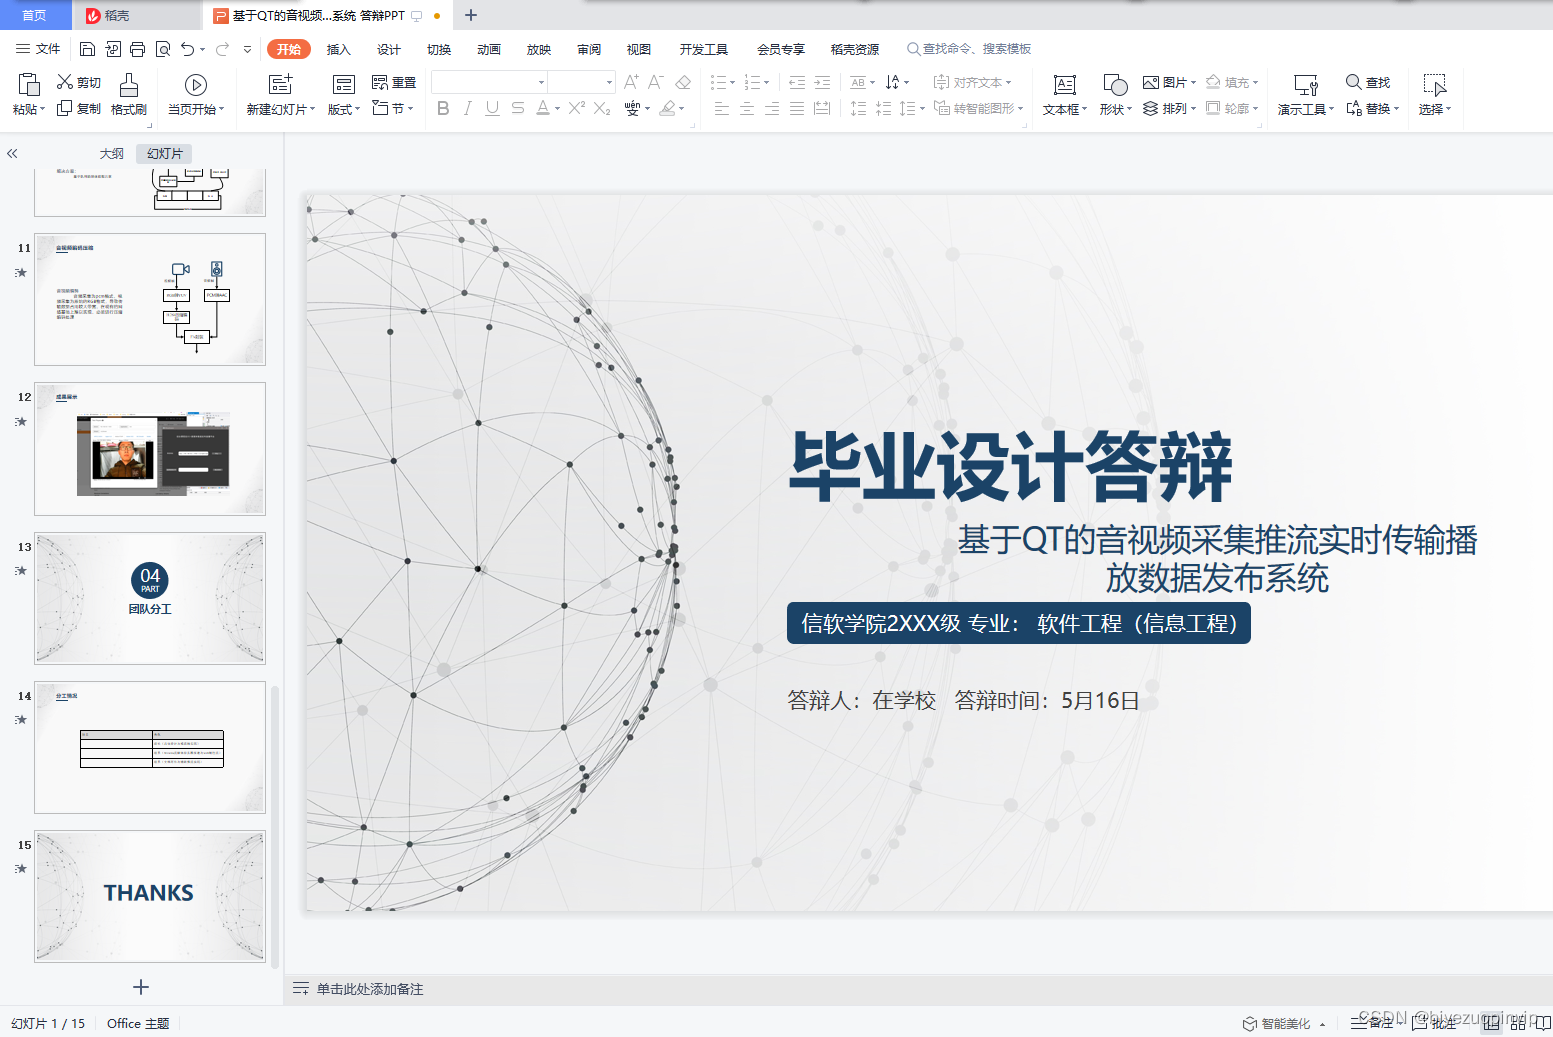Click 单击此处添加备注 to add notes
This screenshot has width=1553, height=1037.
[369, 988]
